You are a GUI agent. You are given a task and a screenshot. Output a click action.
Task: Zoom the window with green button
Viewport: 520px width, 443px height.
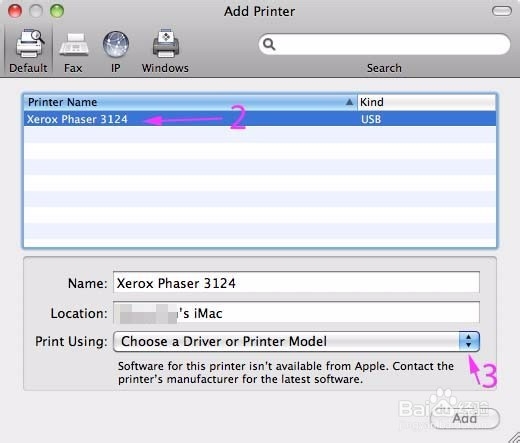(57, 11)
